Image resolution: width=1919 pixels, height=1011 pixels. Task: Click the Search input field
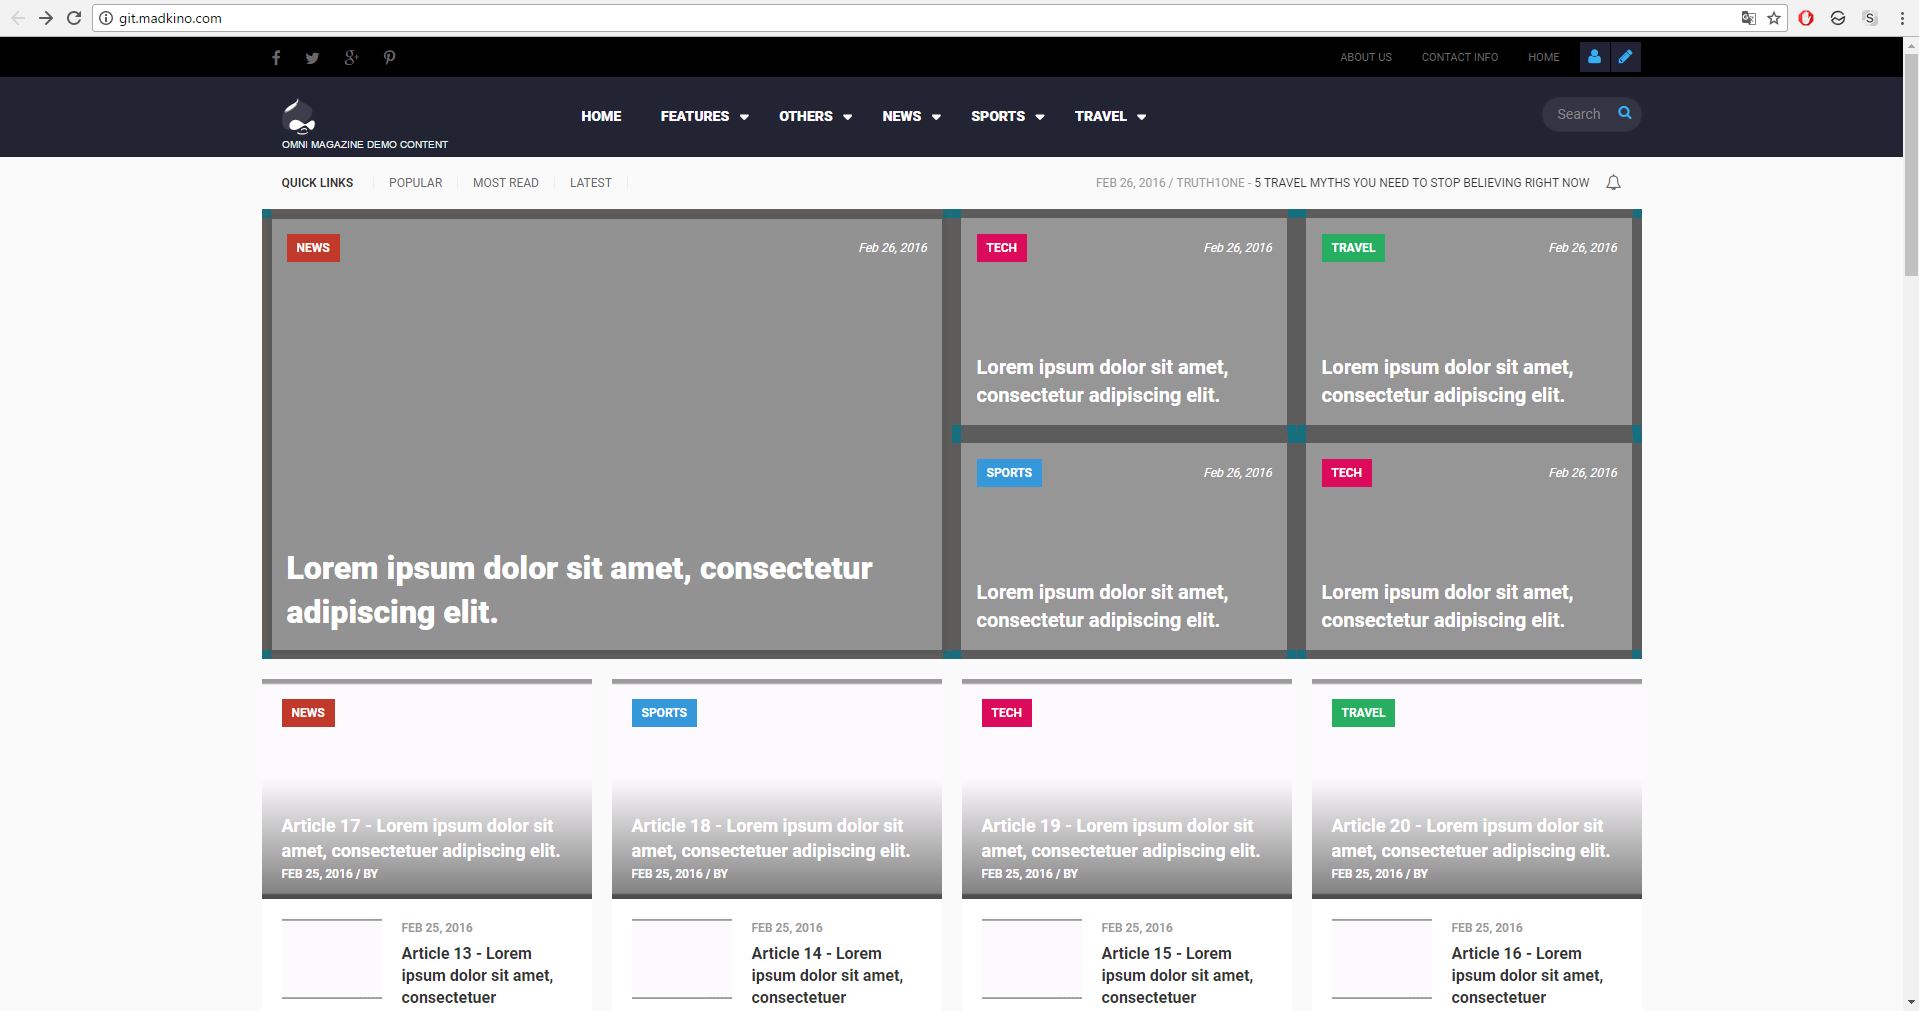click(x=1582, y=114)
